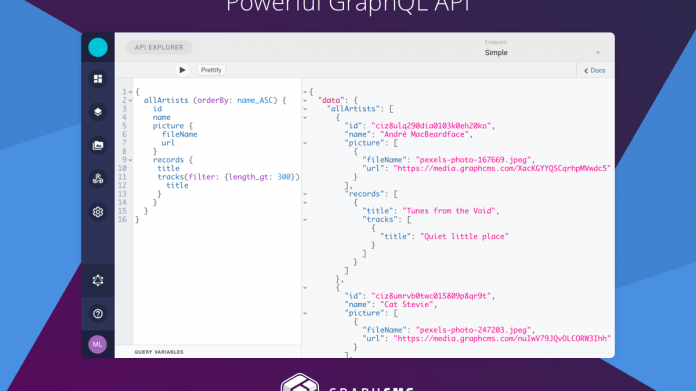Viewport: 696px width, 391px height.
Task: Collapse records fold arrow on line 9
Action: click(x=130, y=160)
